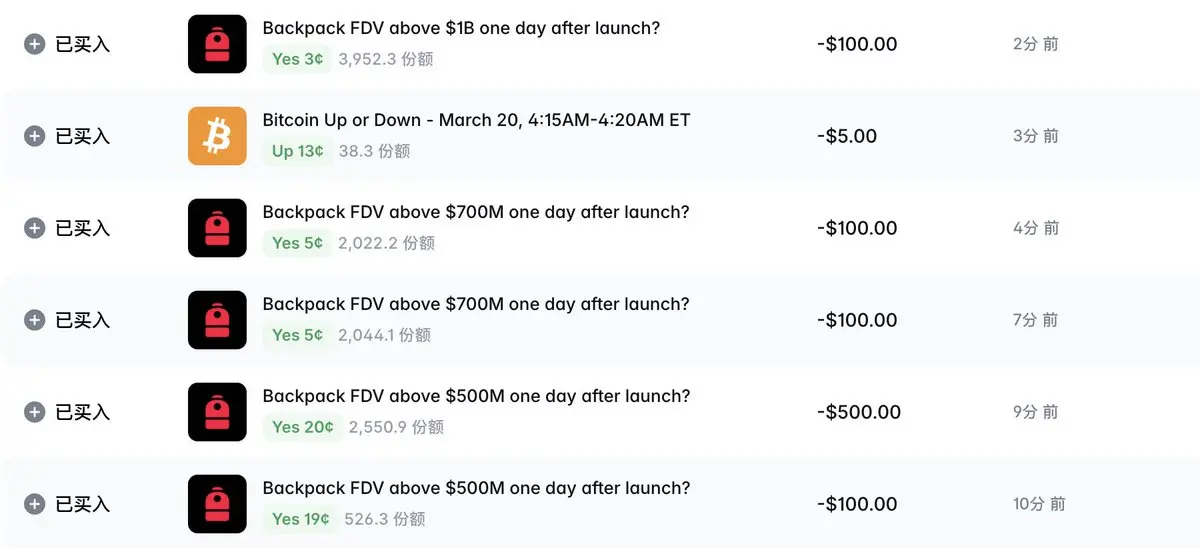Open the Bitcoin Up or Down market title
1200x548 pixels.
tap(476, 120)
